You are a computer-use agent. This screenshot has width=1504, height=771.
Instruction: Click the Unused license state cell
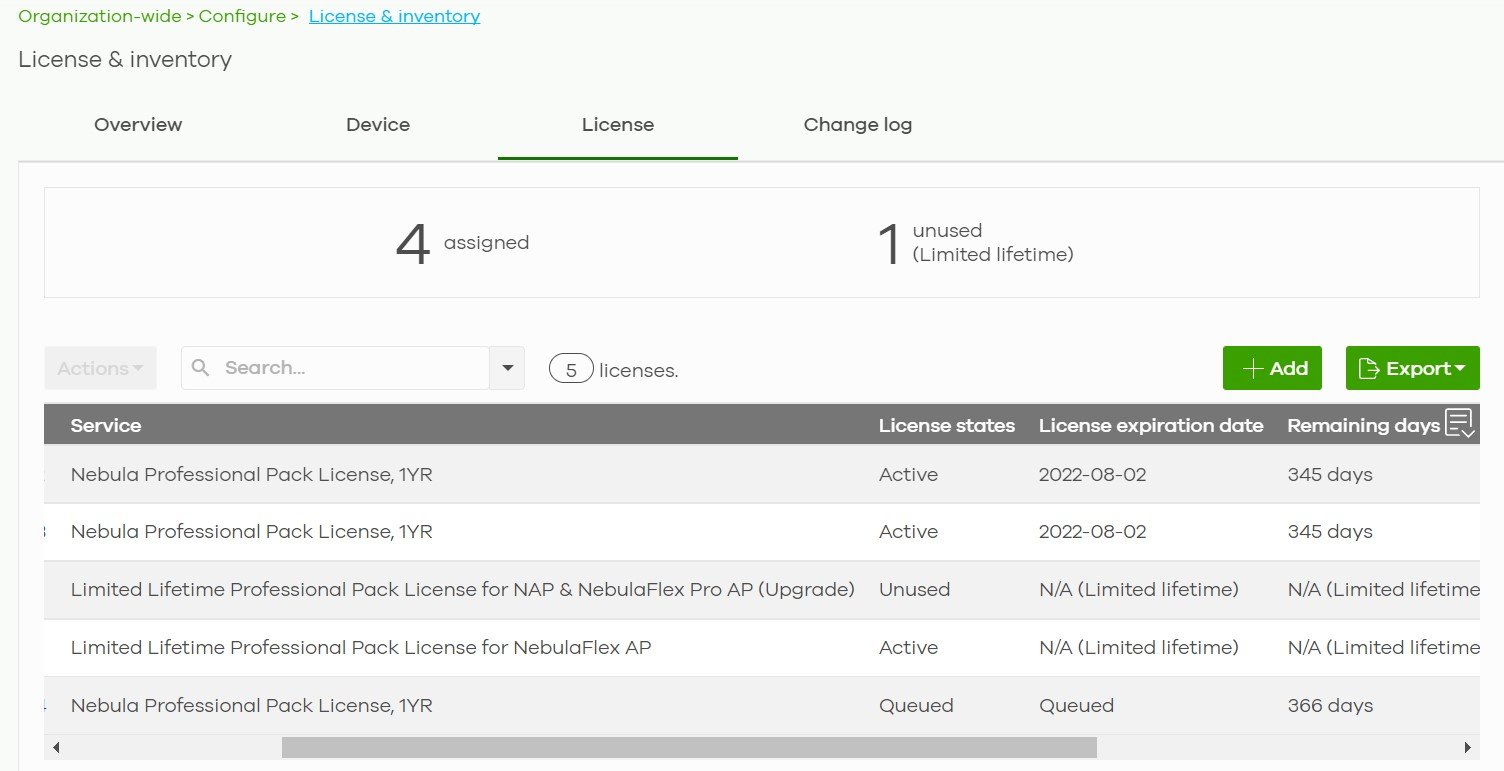point(914,589)
